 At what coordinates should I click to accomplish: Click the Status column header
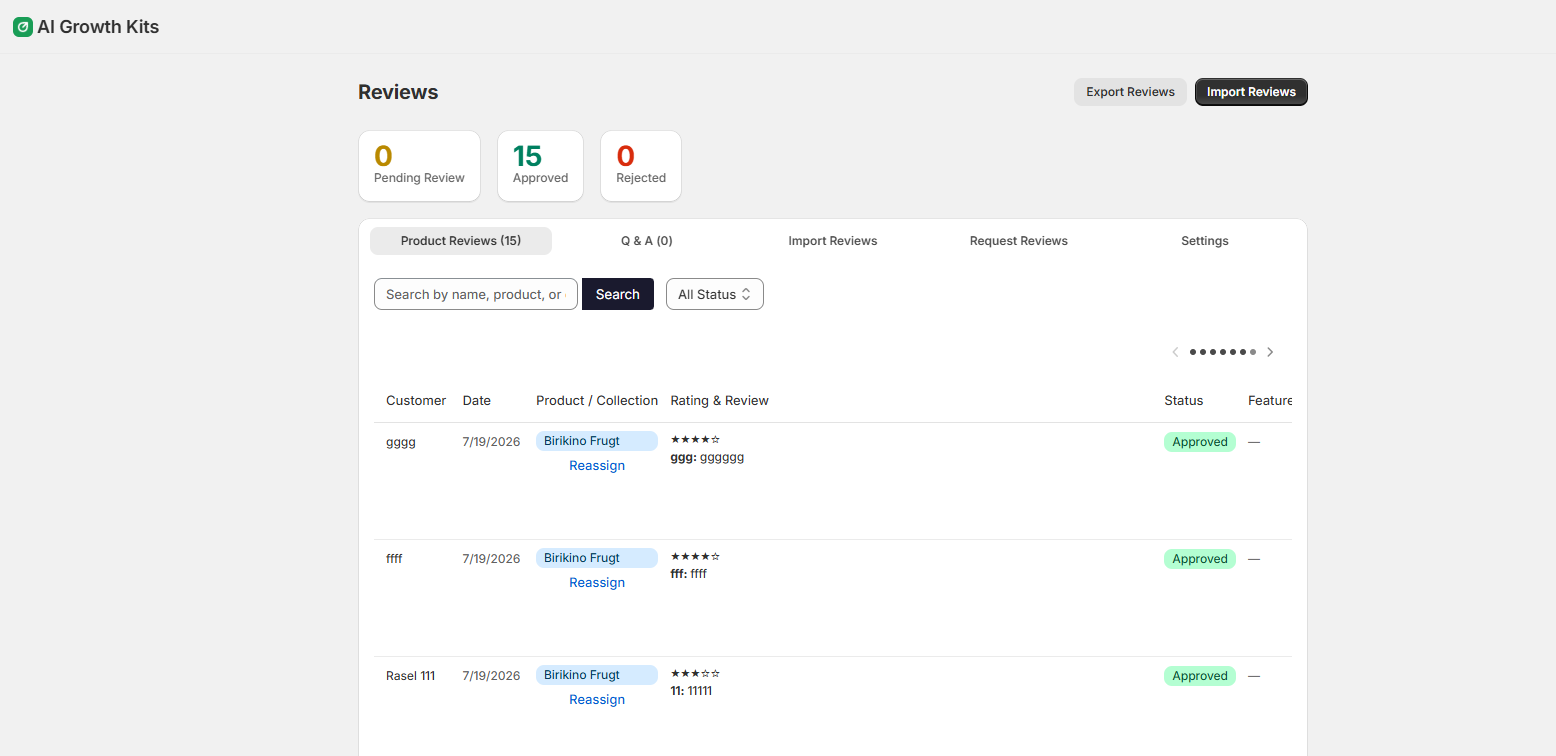coord(1184,401)
